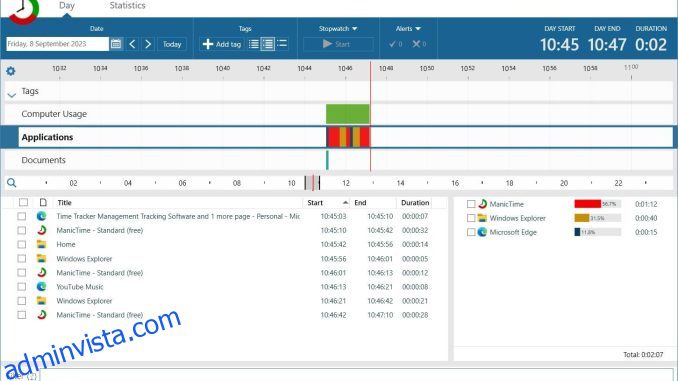Check the Time Tracker Management row checkbox

point(22,216)
